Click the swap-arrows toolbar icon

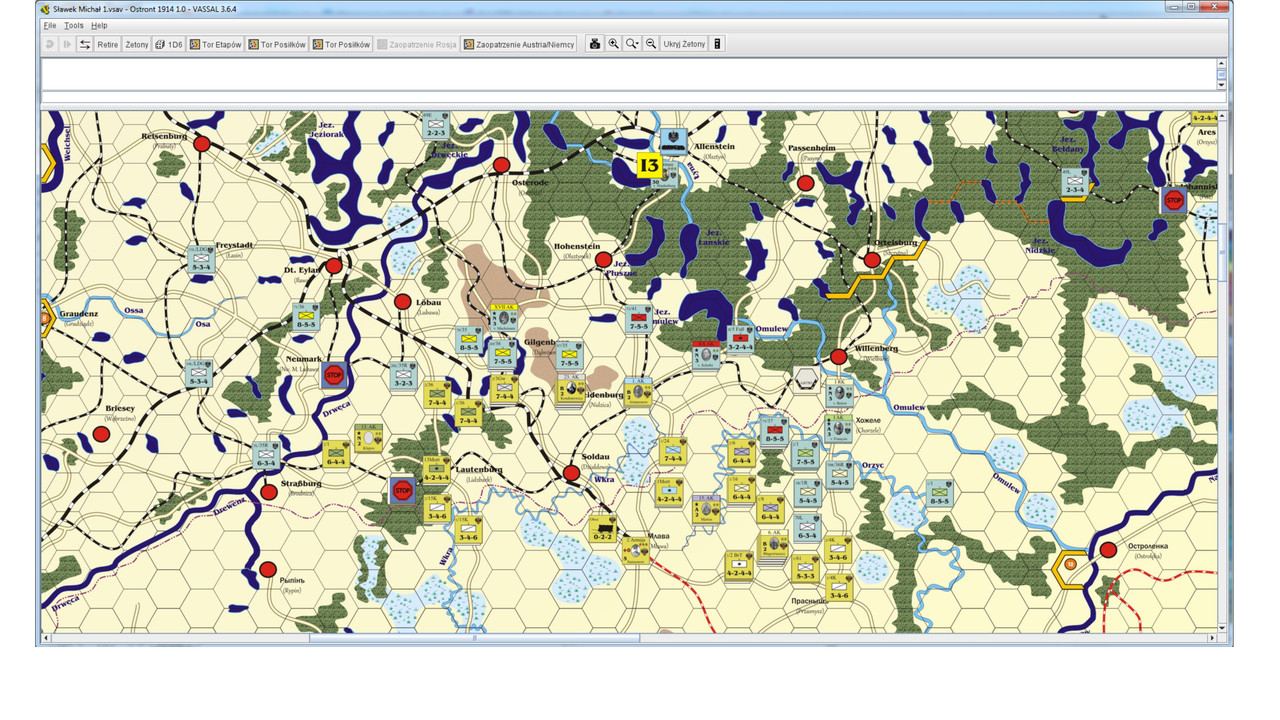click(x=85, y=44)
